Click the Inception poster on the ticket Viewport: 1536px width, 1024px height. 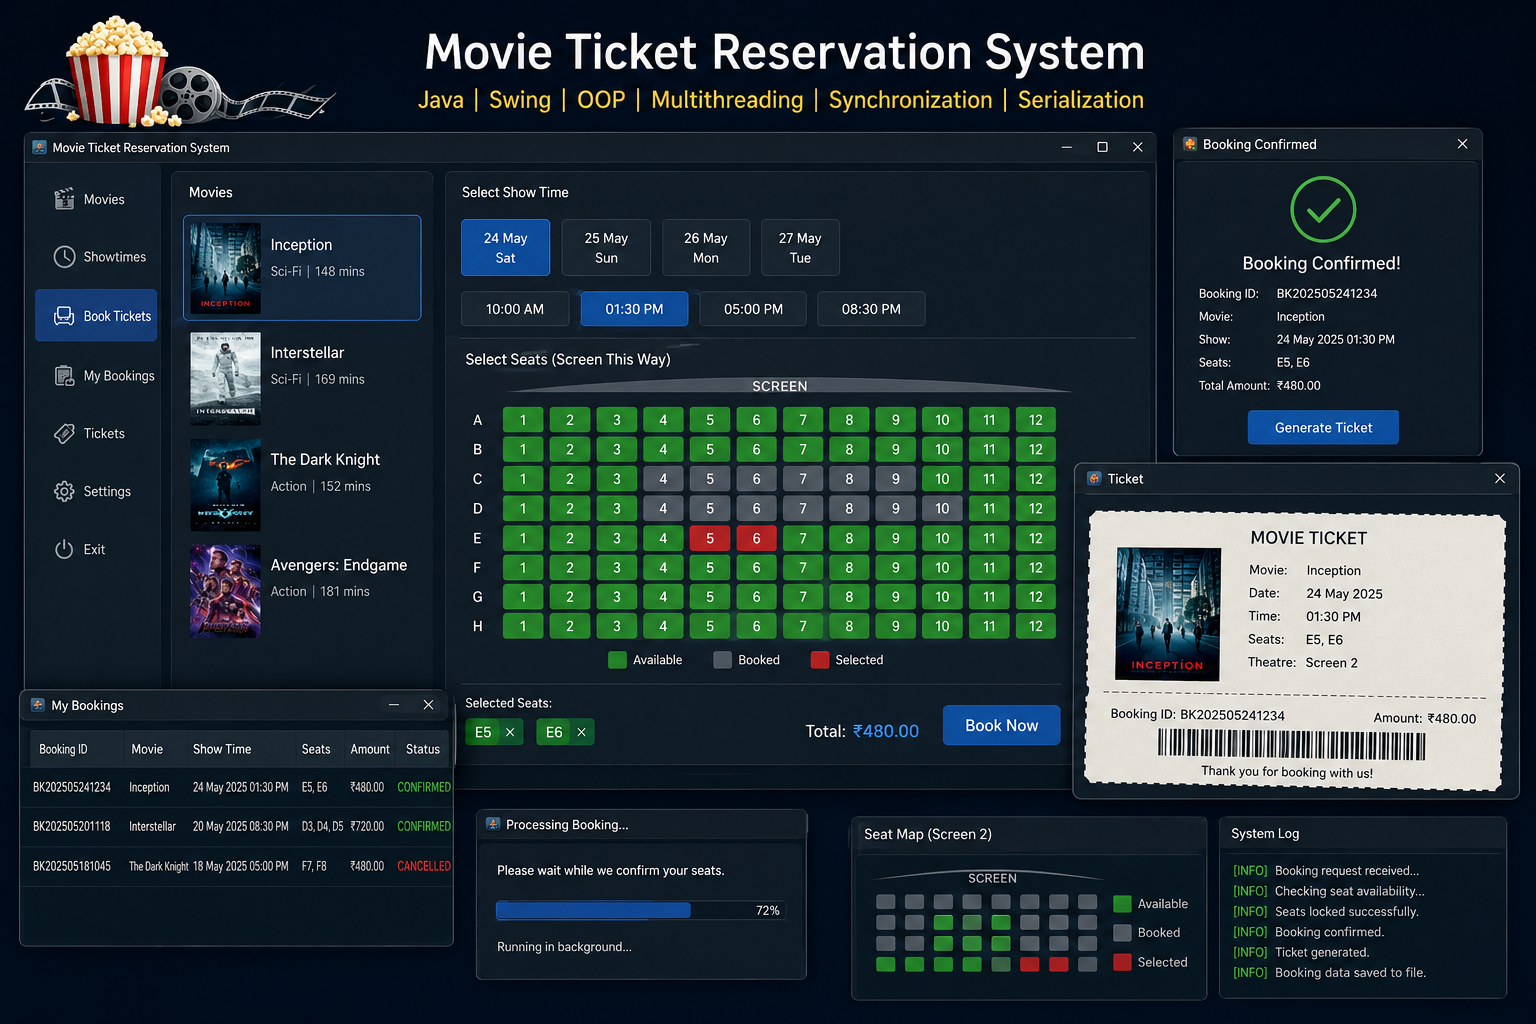click(x=1168, y=614)
